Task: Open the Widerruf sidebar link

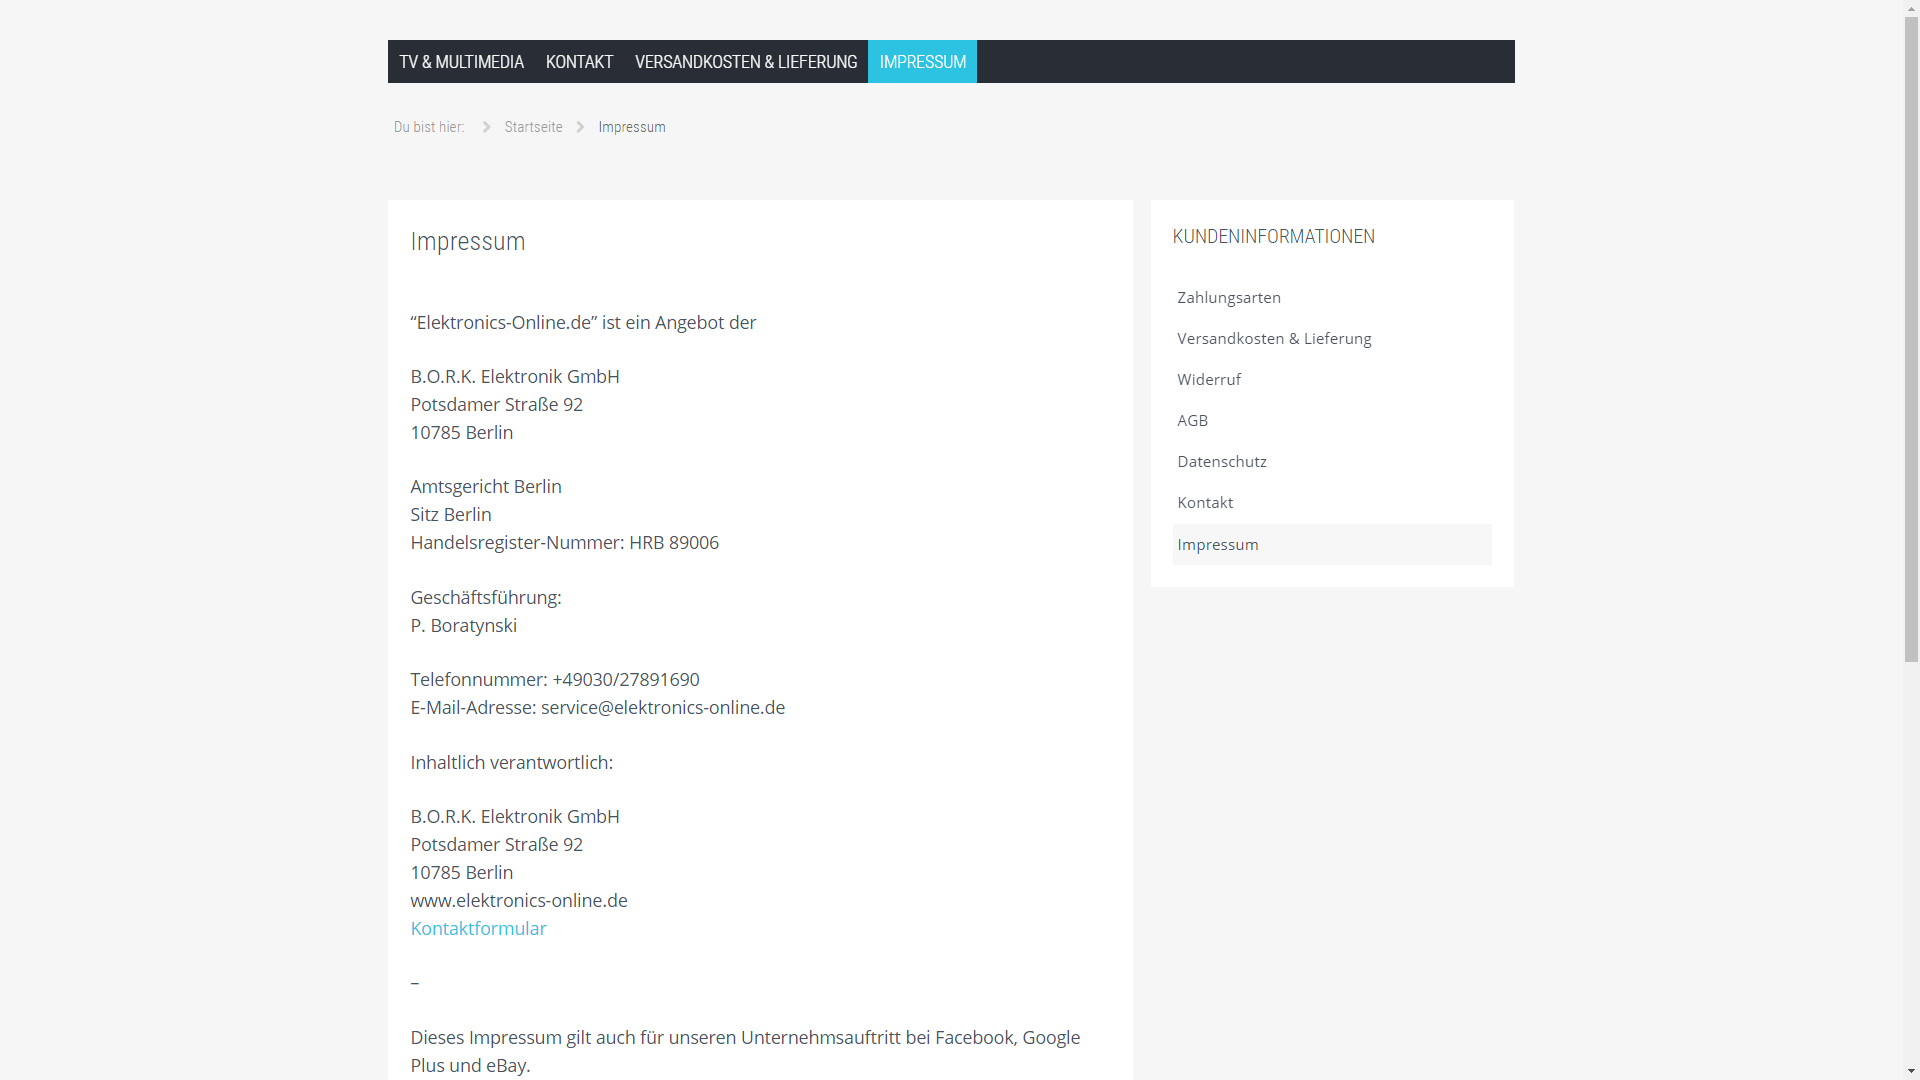Action: 1331,379
